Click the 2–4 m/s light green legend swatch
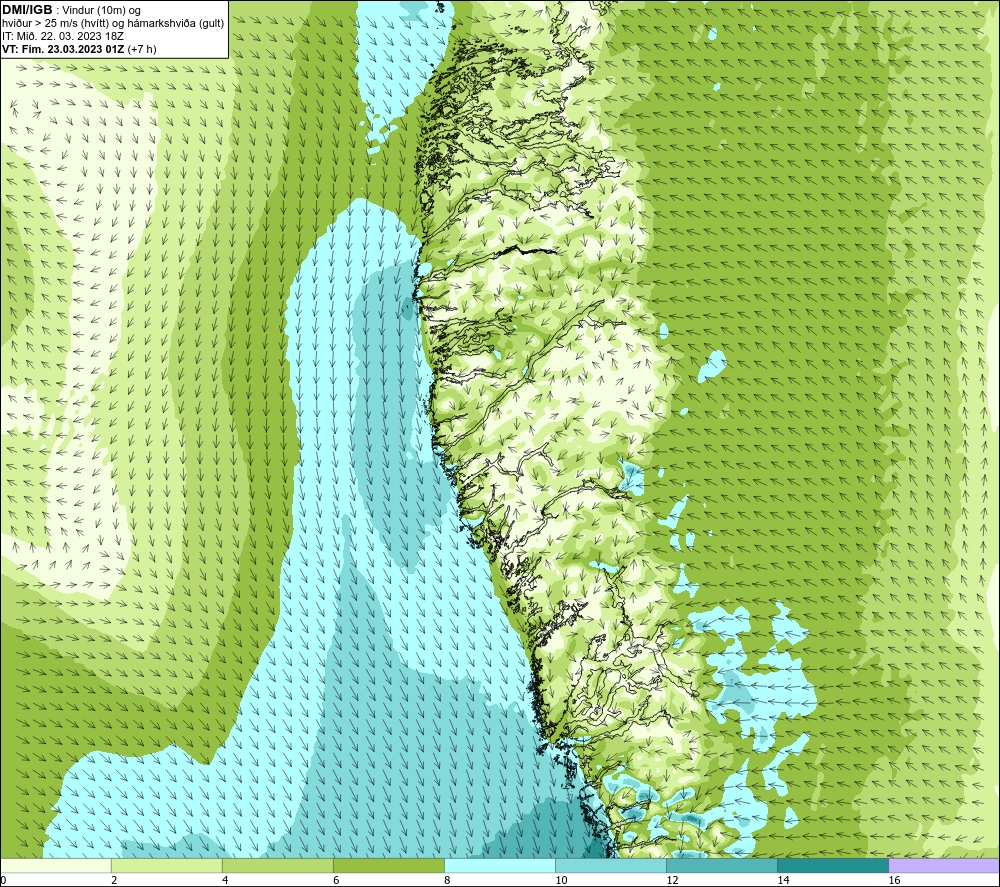This screenshot has height=887, width=1000. point(166,866)
